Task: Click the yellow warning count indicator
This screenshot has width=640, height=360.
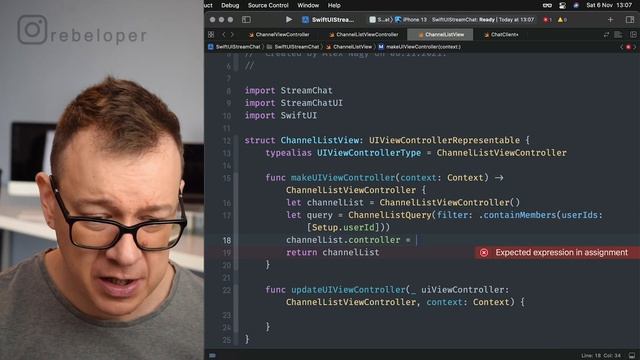Action: 562,20
